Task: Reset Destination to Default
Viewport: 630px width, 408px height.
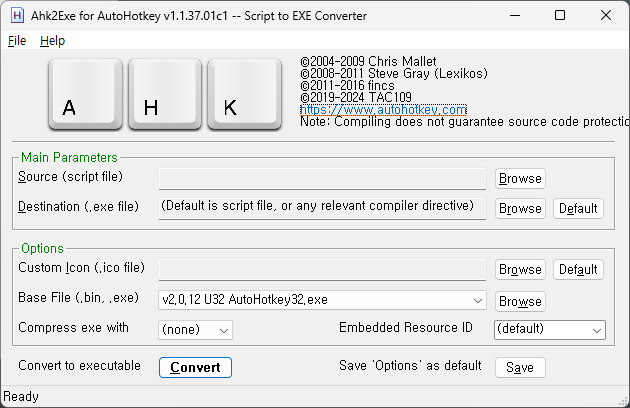Action: 578,208
